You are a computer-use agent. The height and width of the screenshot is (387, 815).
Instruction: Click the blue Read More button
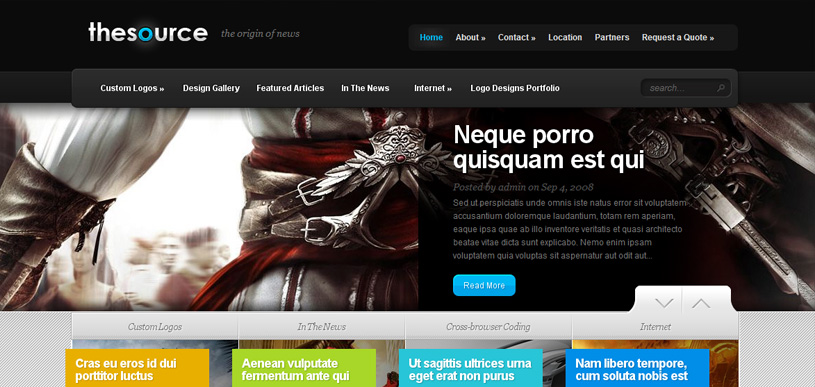tap(484, 285)
